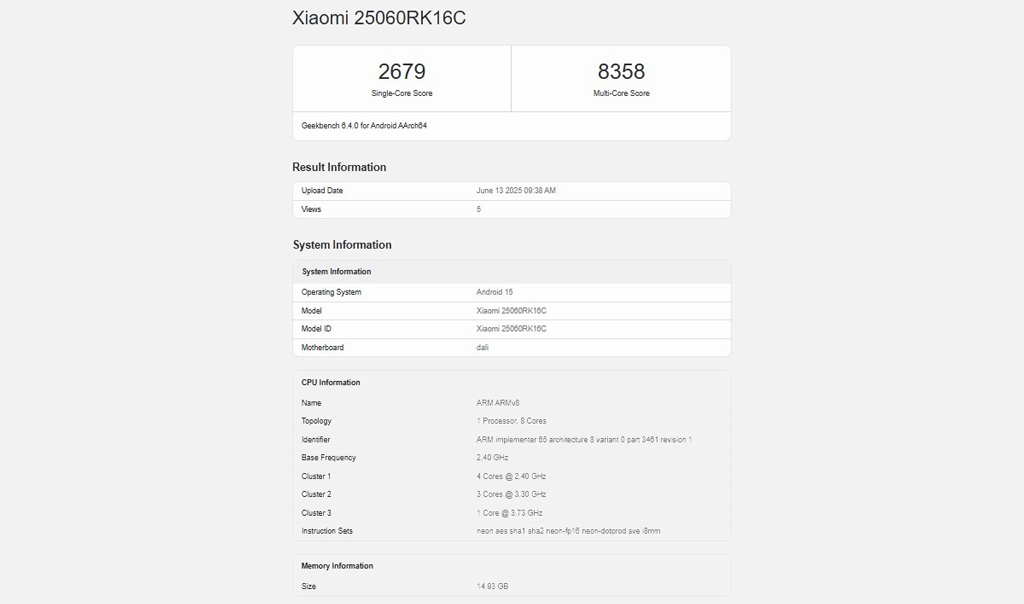The image size is (1024, 604).
Task: Click the Views row label
Action: click(311, 210)
